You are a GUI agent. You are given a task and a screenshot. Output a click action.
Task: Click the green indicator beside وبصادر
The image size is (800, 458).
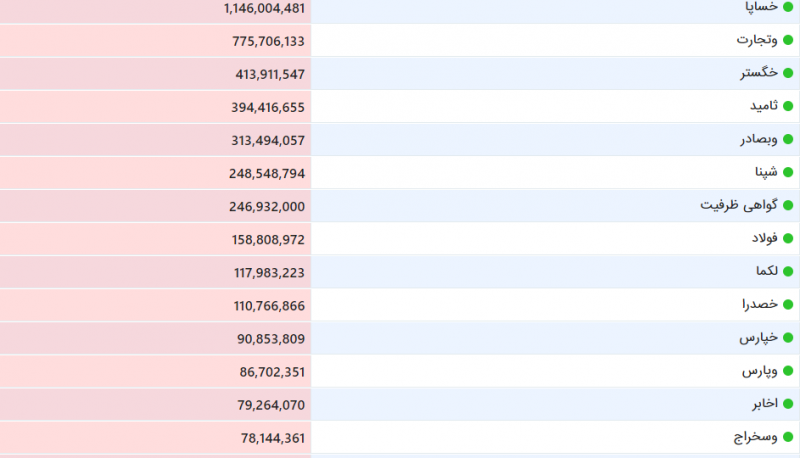click(788, 139)
